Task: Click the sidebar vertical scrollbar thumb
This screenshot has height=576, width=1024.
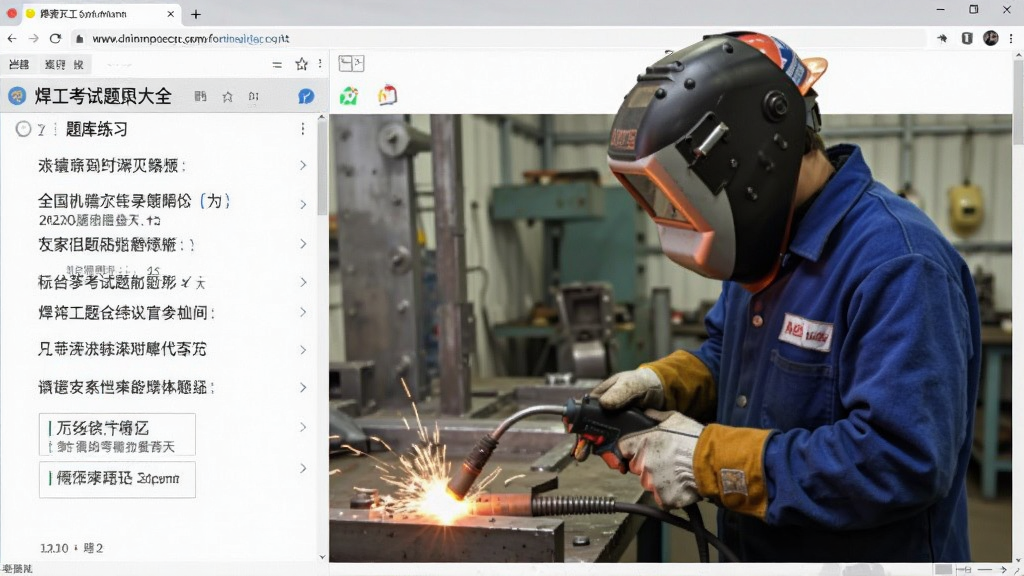Action: coord(322,168)
